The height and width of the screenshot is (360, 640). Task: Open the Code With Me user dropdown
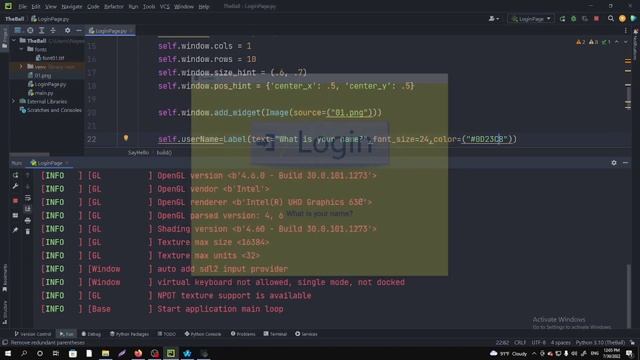click(493, 19)
